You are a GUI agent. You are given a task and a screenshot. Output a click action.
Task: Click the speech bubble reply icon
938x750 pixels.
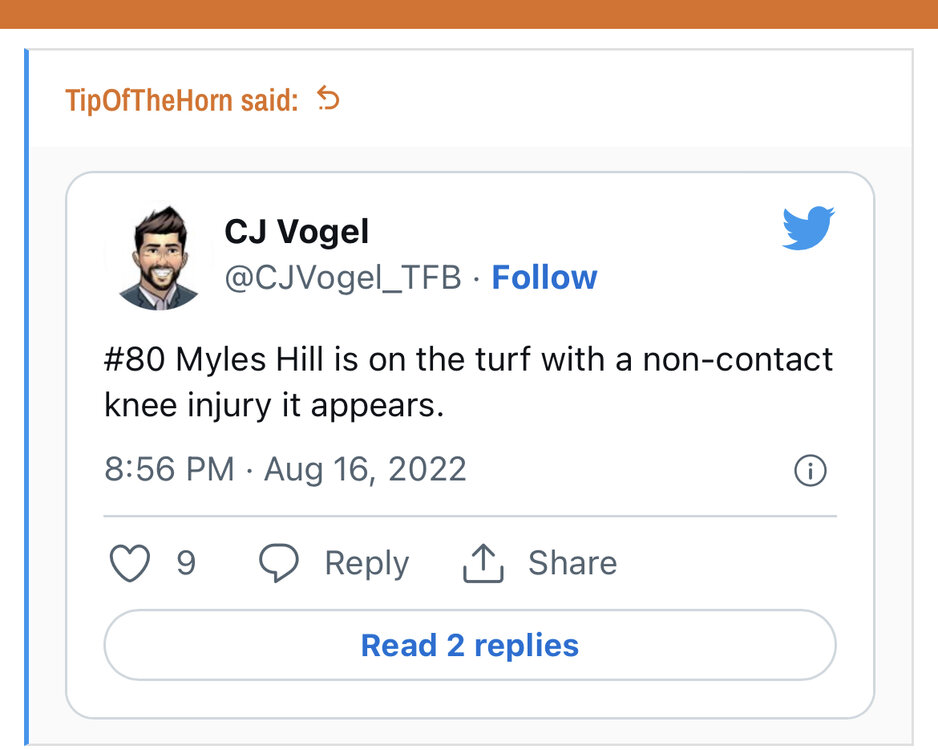click(x=278, y=564)
